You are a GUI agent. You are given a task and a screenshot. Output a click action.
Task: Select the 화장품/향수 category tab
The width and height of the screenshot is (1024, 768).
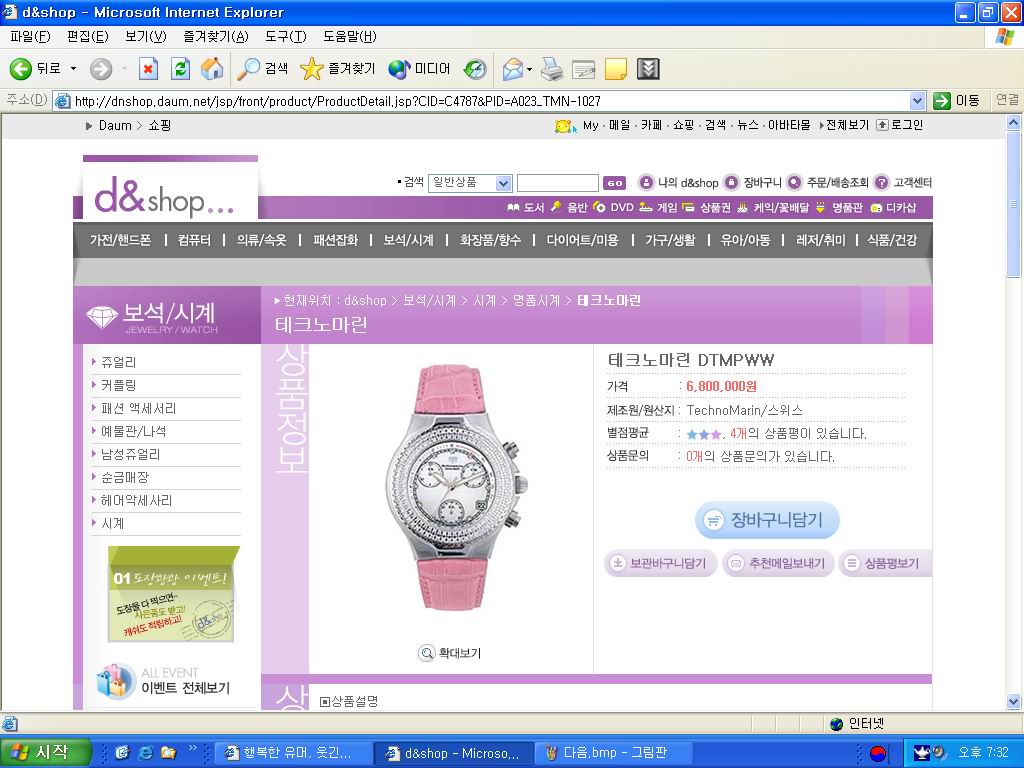(490, 240)
